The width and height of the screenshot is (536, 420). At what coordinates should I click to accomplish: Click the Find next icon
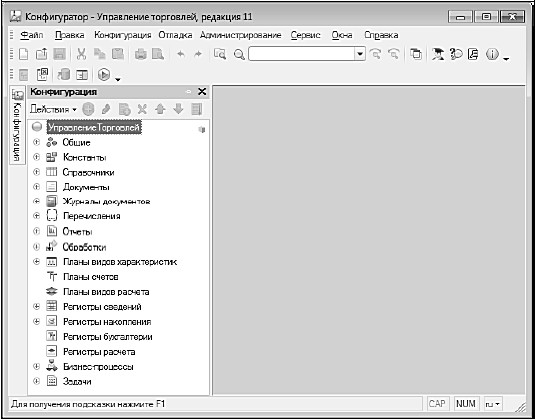point(376,54)
